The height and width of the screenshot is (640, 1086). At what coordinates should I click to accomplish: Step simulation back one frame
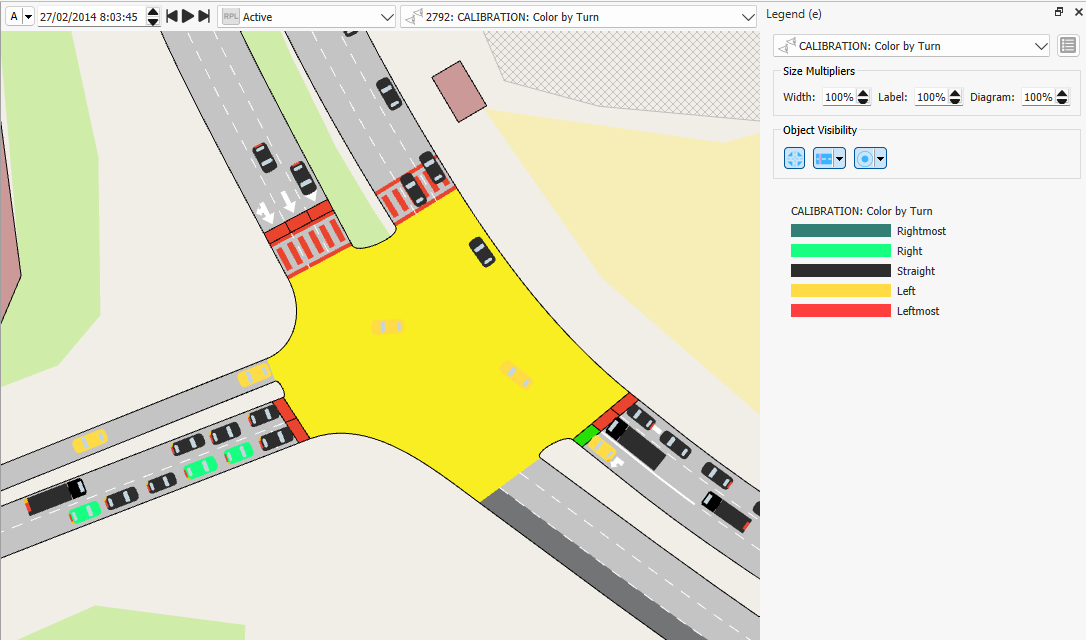pos(171,16)
